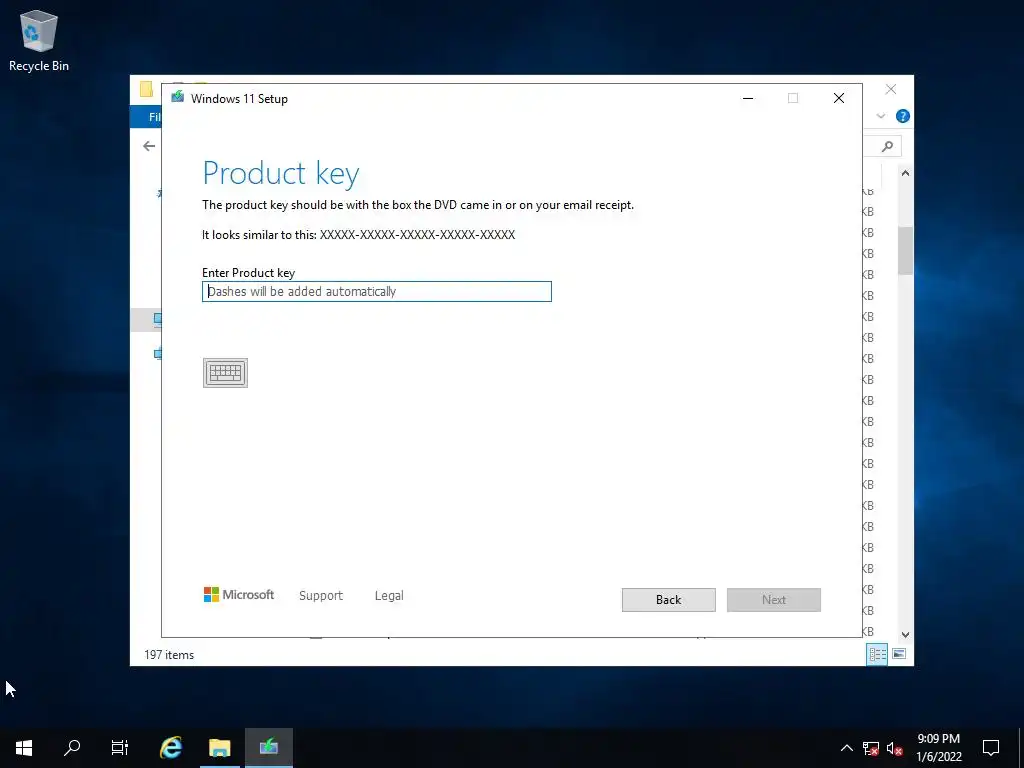Select Windows Setup taskbar icon
Screen dimensions: 1024x768
tap(269, 748)
